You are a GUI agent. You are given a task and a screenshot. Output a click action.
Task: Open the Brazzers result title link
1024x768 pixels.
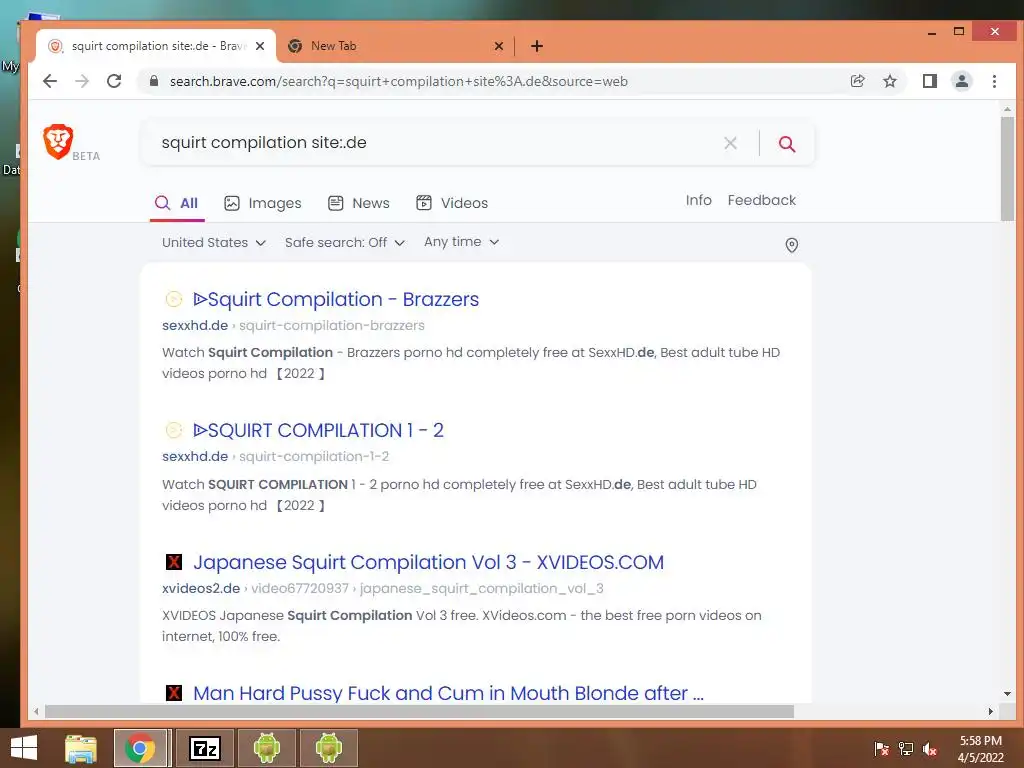pos(336,299)
